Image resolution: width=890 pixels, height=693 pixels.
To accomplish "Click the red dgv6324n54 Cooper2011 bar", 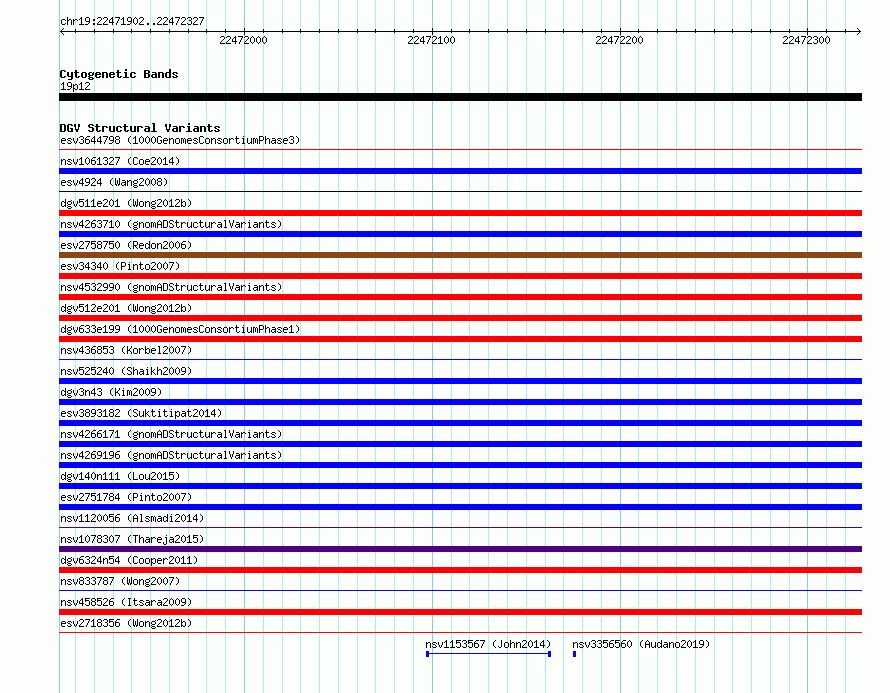I will point(460,570).
